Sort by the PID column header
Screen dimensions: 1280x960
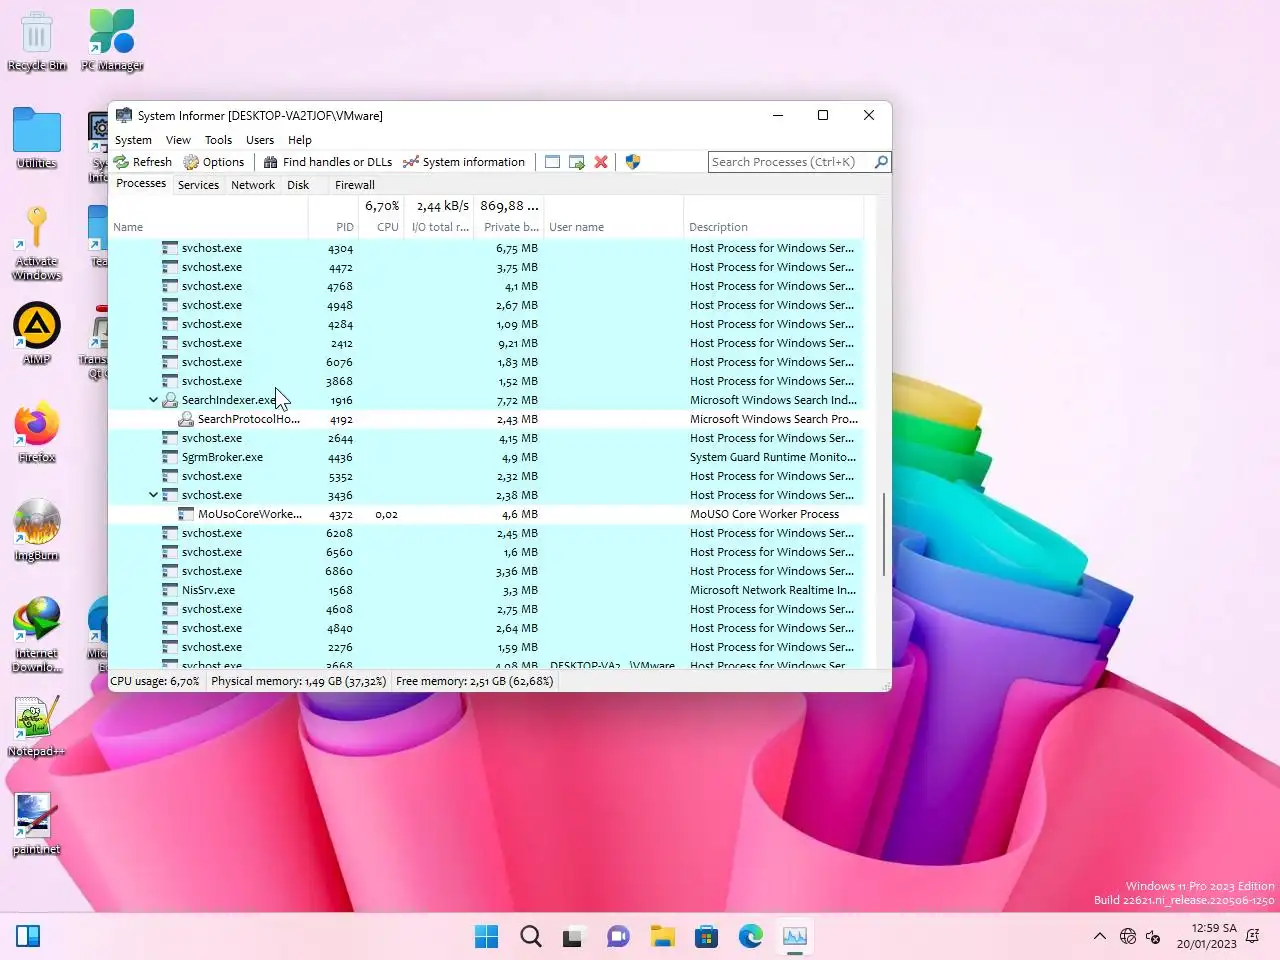(333, 227)
